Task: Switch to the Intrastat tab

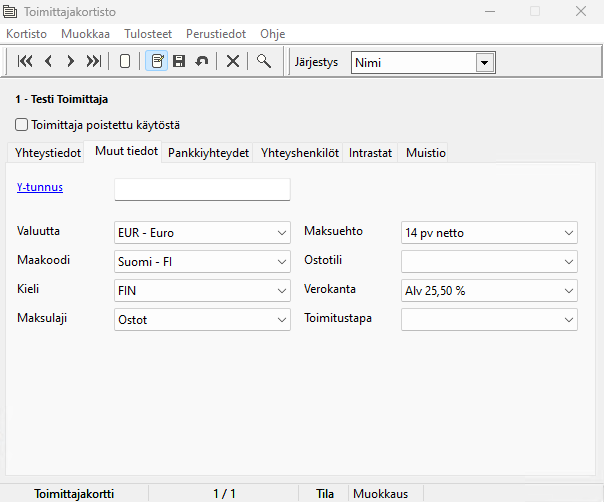Action: (370, 153)
